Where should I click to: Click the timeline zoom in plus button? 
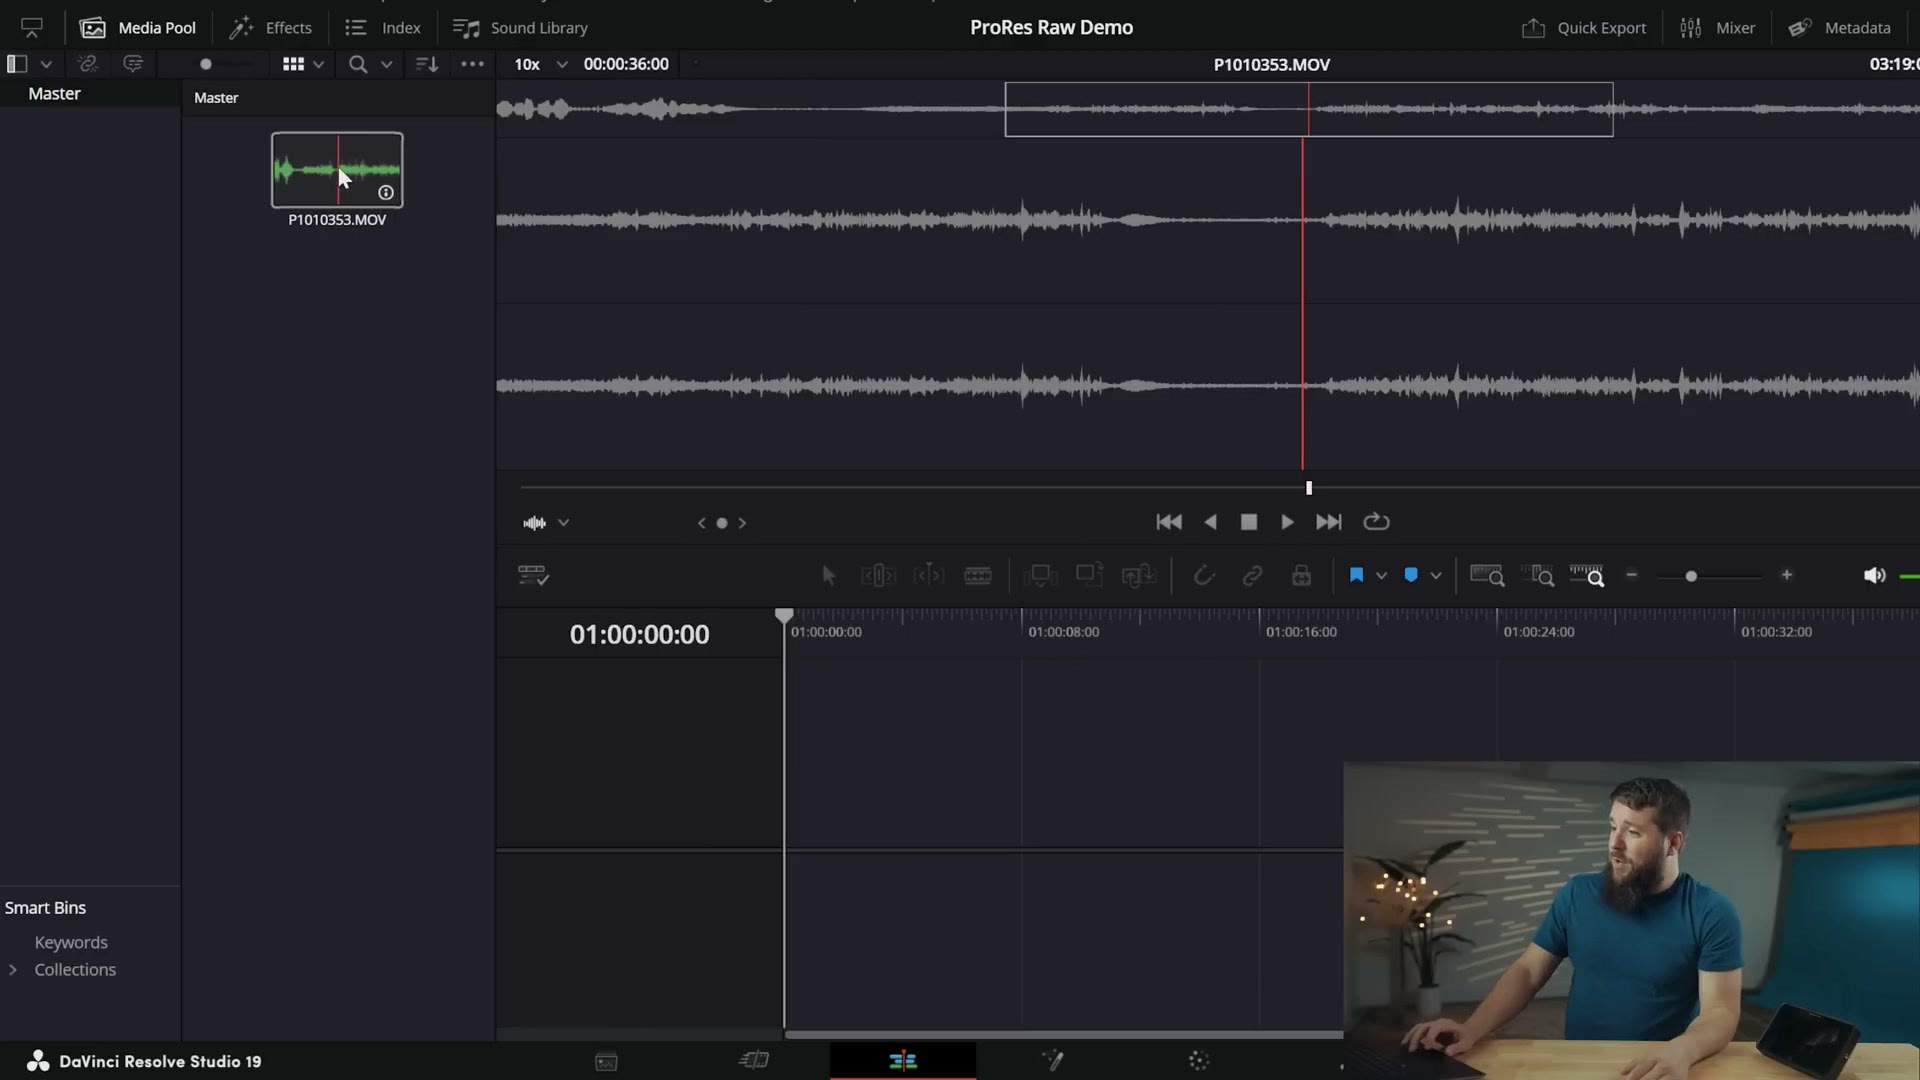point(1787,575)
